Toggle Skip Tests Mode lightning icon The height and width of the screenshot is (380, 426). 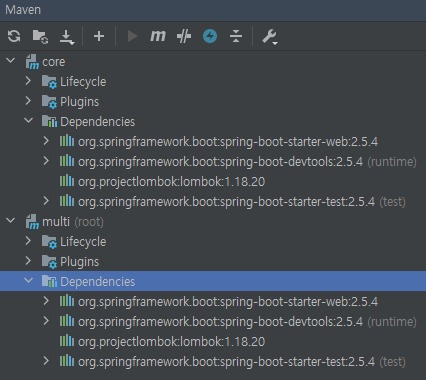[x=210, y=36]
